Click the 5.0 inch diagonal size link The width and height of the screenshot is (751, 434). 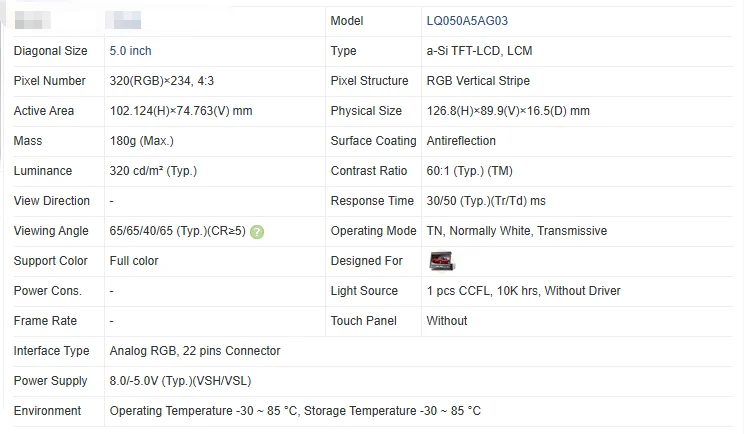point(130,51)
